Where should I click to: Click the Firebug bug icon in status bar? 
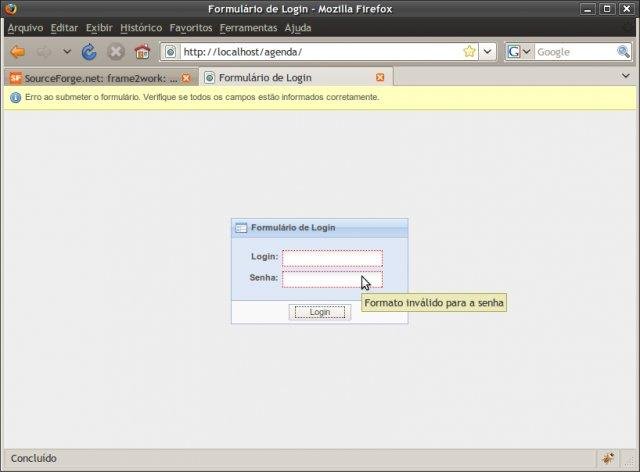[x=608, y=459]
